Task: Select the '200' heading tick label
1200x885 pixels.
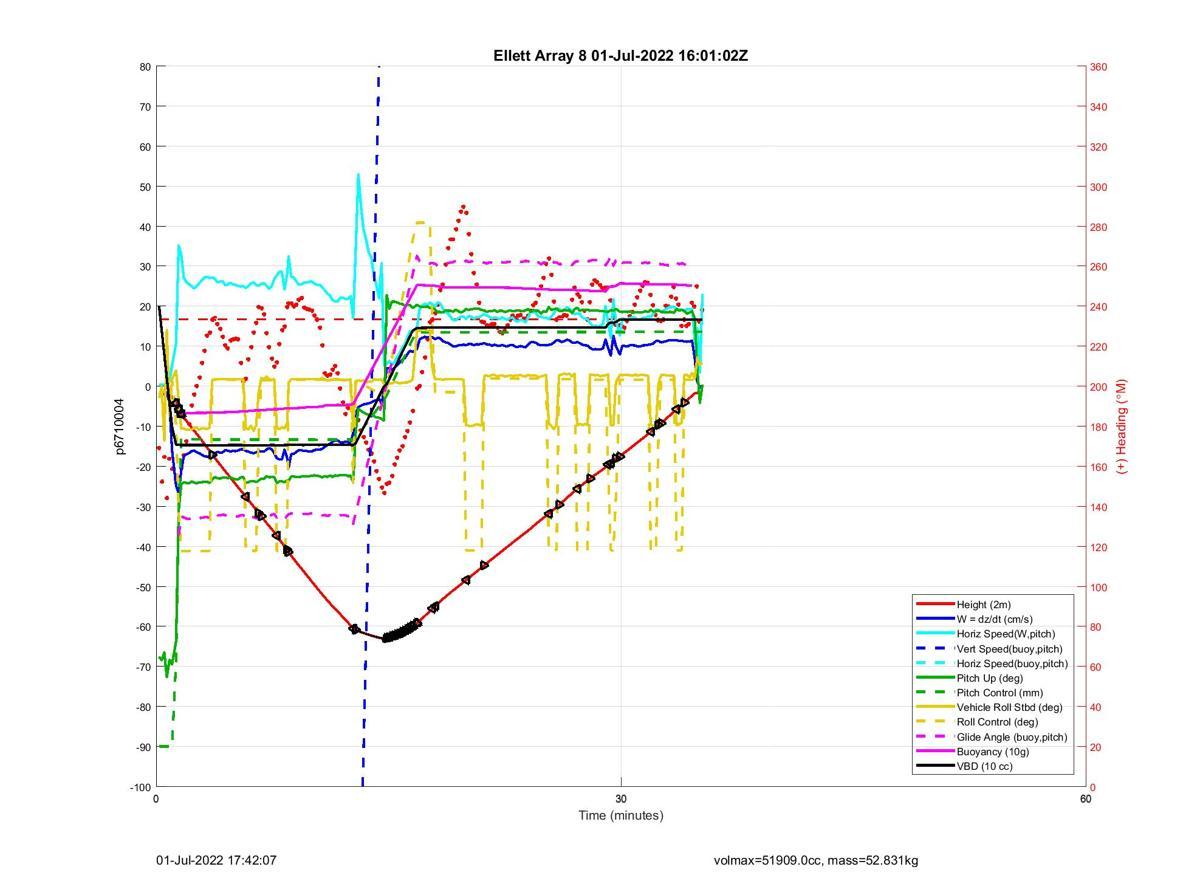Action: (x=1098, y=387)
